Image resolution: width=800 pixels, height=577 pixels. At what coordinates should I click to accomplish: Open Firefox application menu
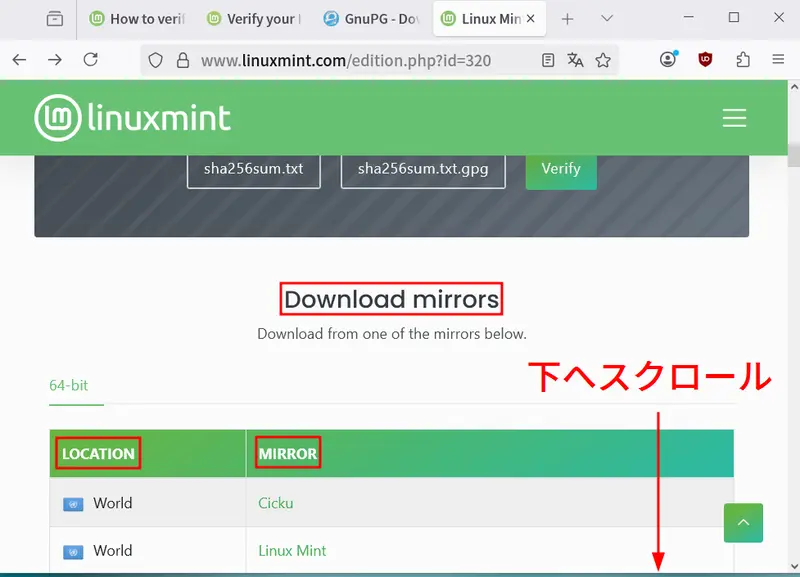point(778,60)
